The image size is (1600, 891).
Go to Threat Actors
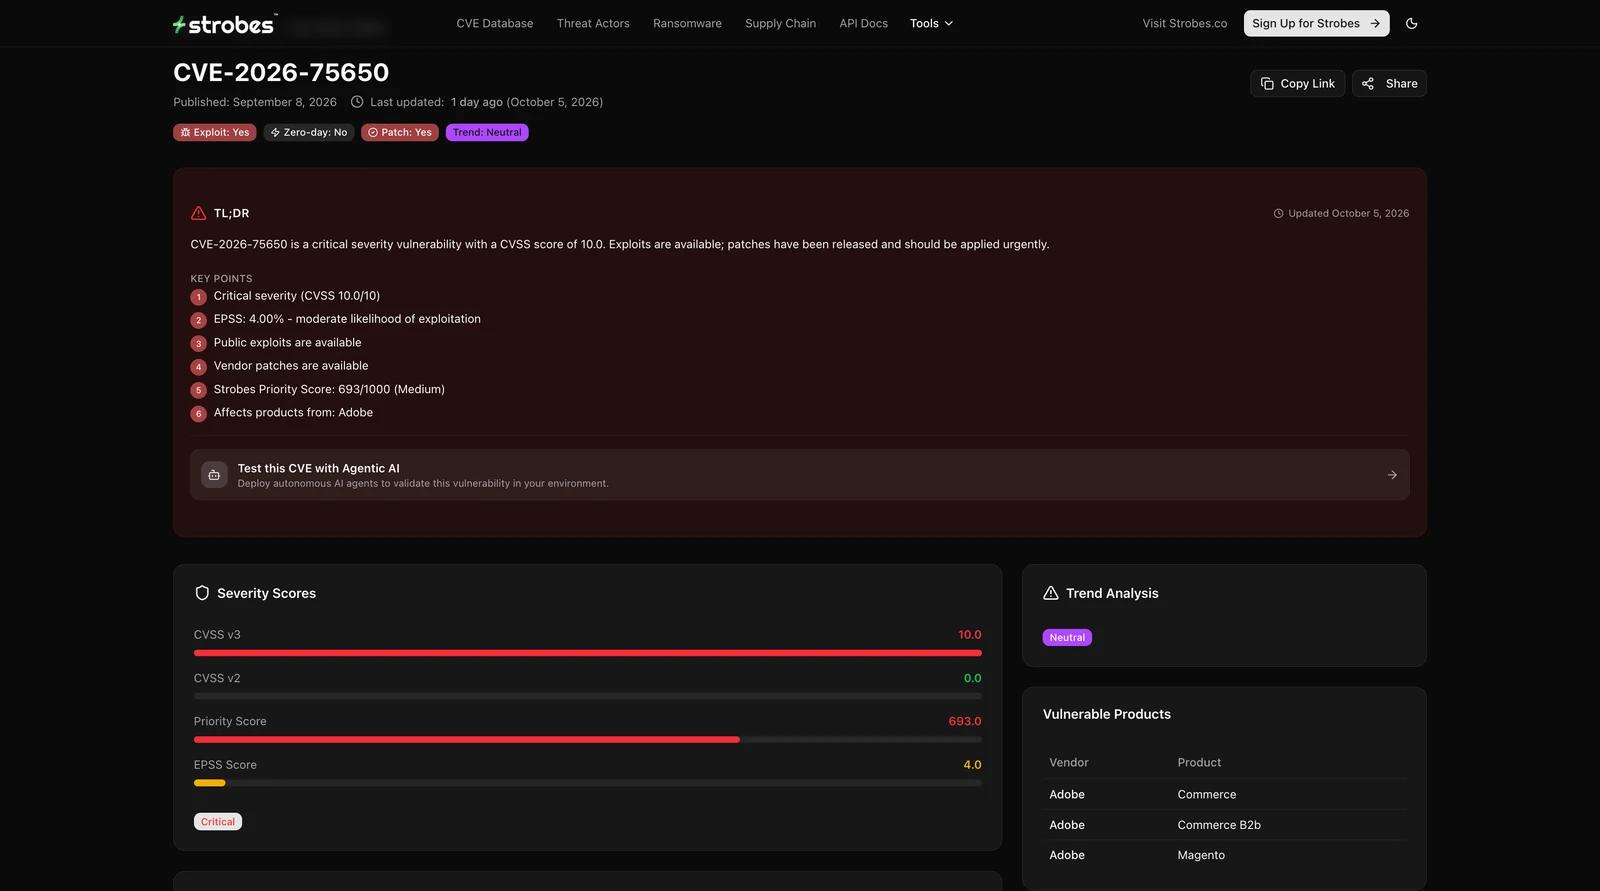click(593, 23)
